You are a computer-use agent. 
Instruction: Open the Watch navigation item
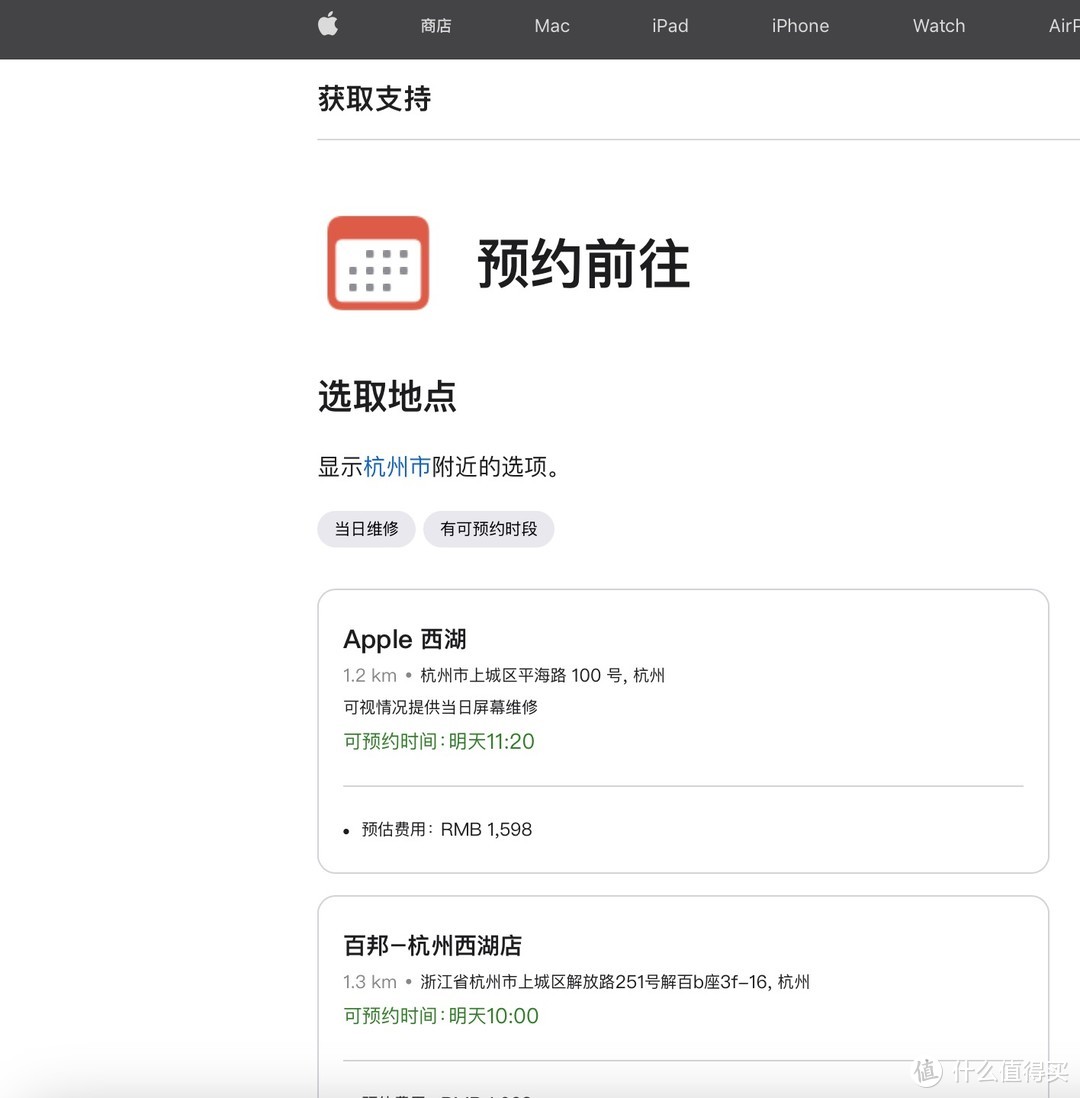click(938, 26)
